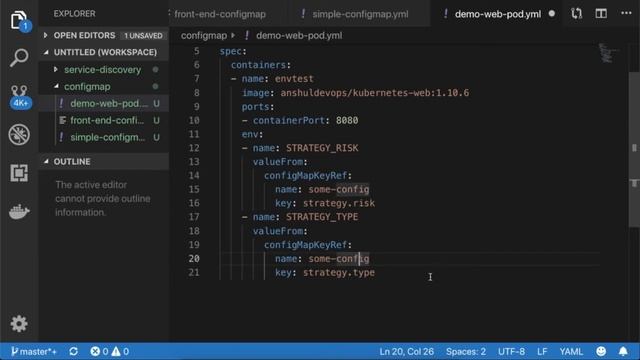The image size is (640, 360).
Task: Click STRATEGY_TYPE env name text
Action: (322, 217)
